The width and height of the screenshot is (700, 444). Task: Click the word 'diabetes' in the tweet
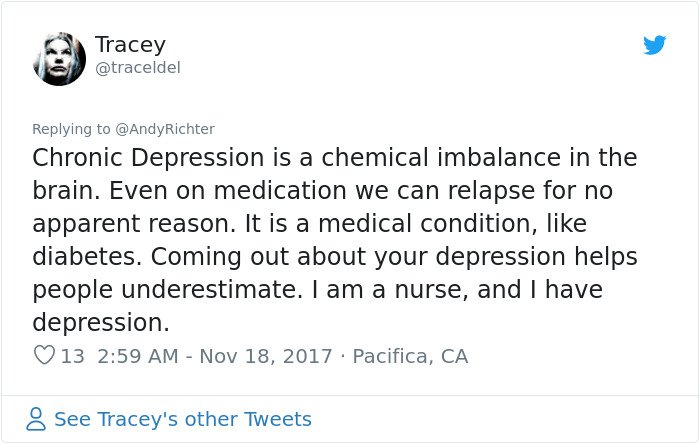(x=87, y=257)
